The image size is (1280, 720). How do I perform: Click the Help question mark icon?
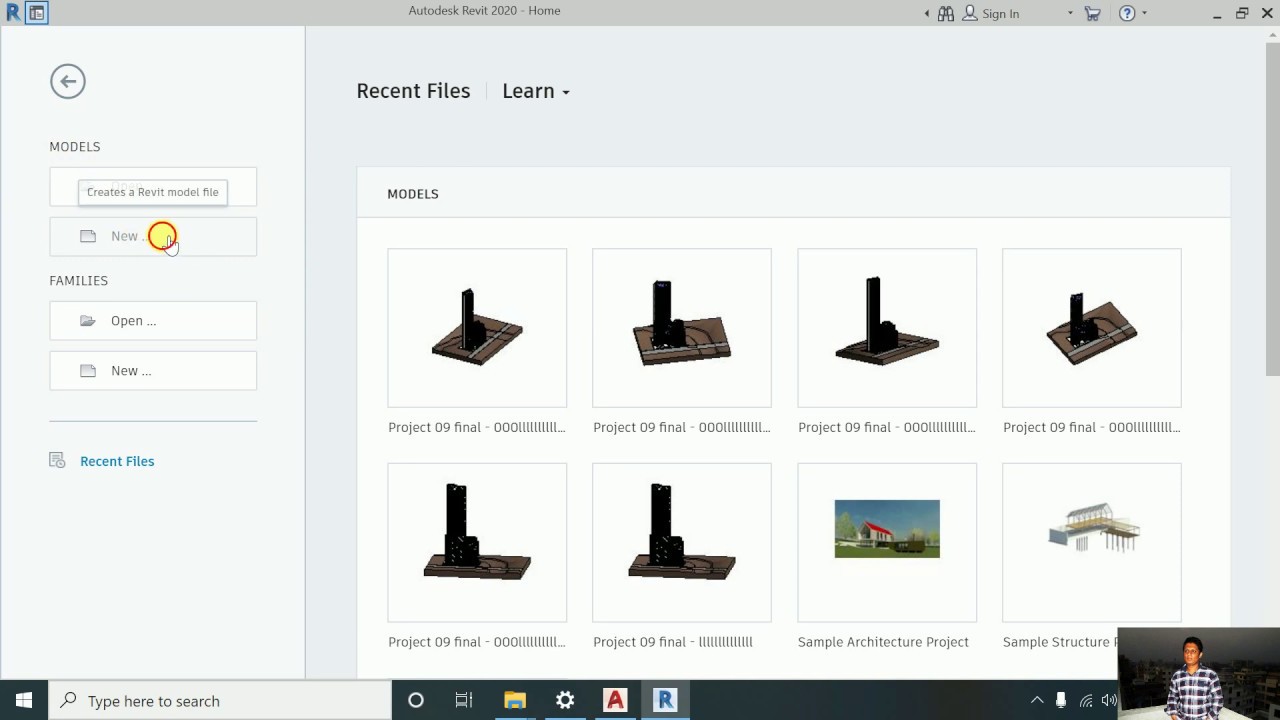pos(1127,13)
